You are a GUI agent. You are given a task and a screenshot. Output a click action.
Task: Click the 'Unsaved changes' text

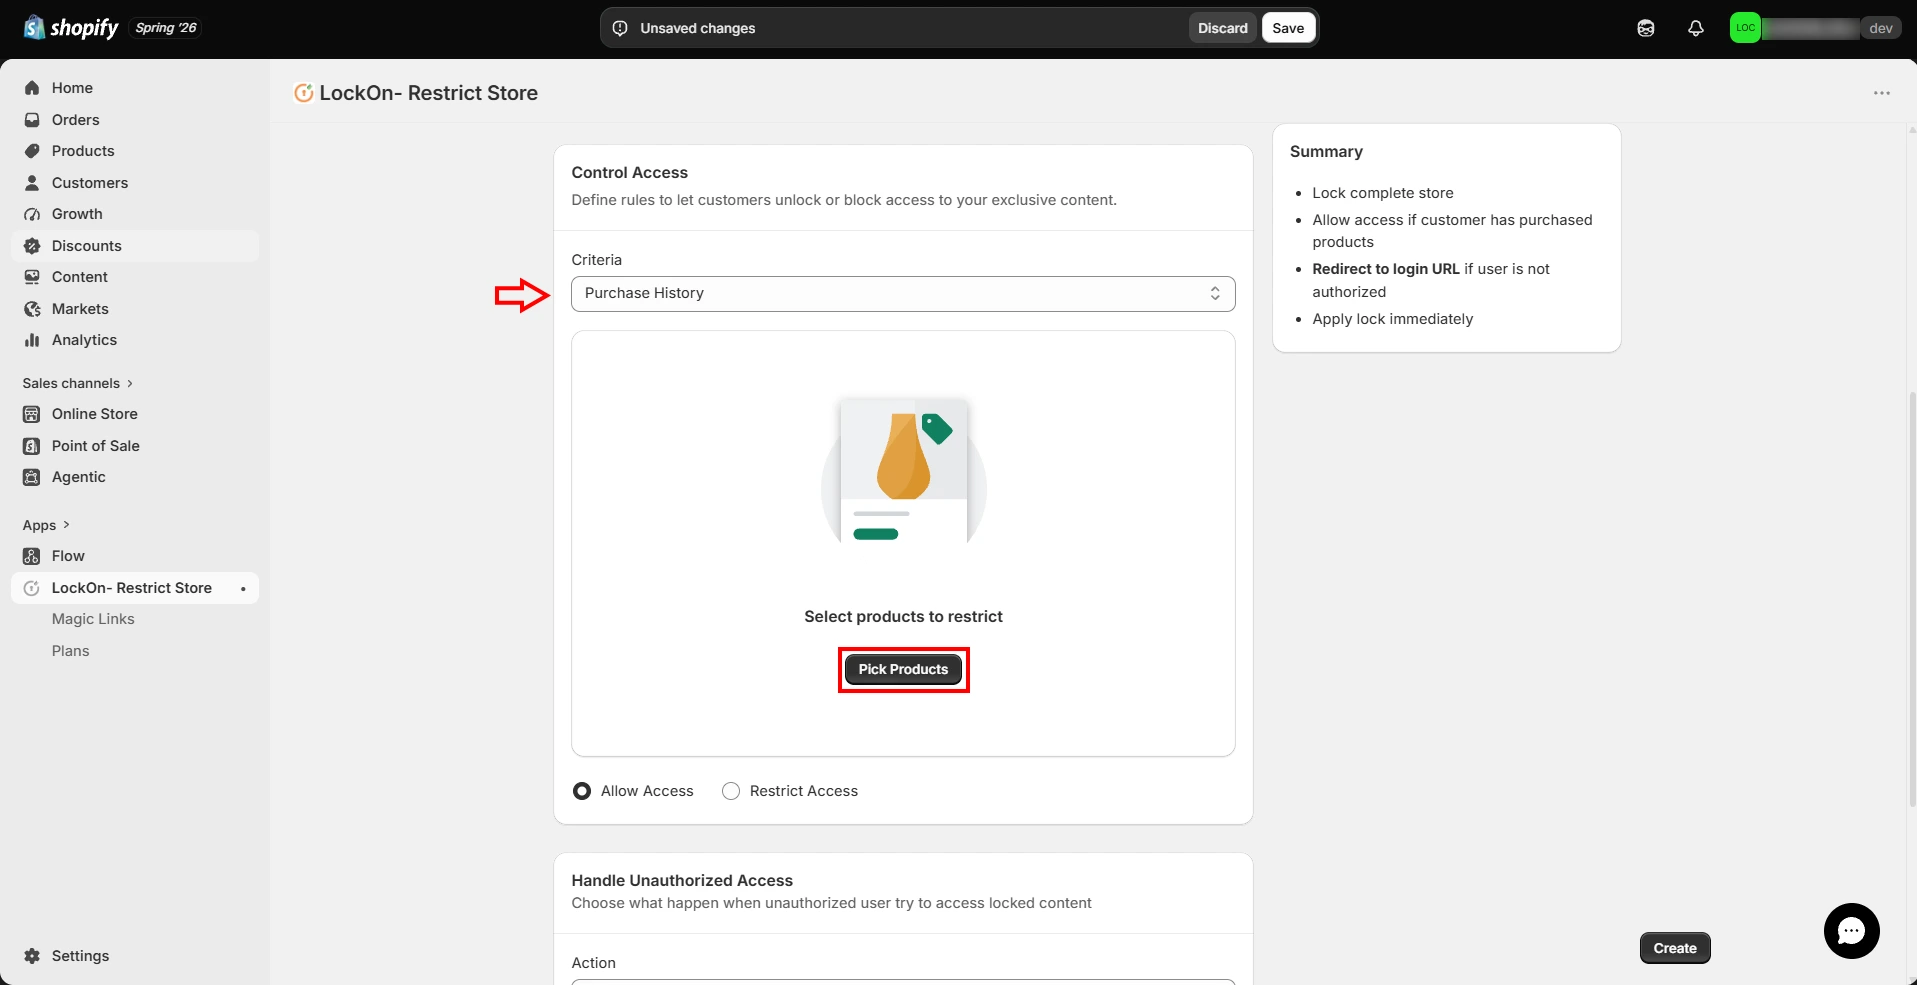(698, 28)
